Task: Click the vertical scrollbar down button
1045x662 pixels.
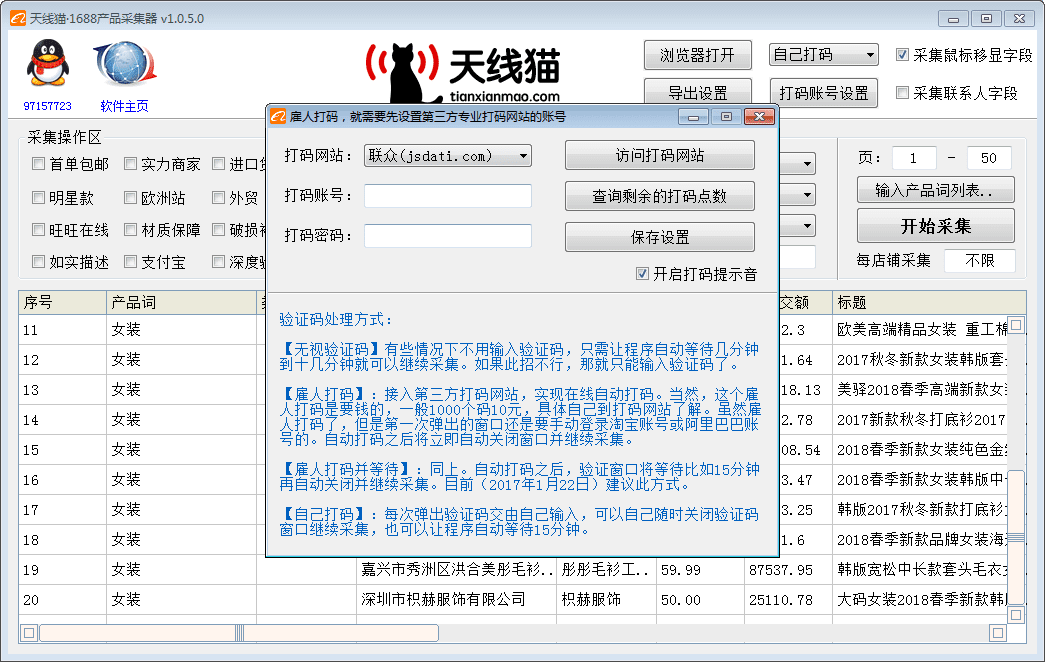Action: coord(1016,615)
